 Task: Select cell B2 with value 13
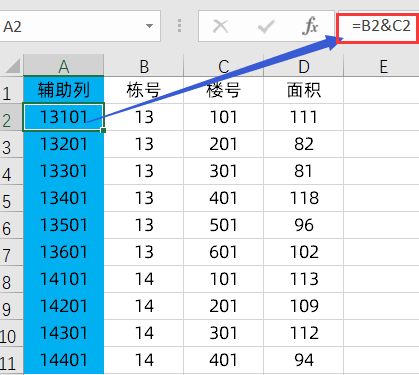tap(144, 117)
